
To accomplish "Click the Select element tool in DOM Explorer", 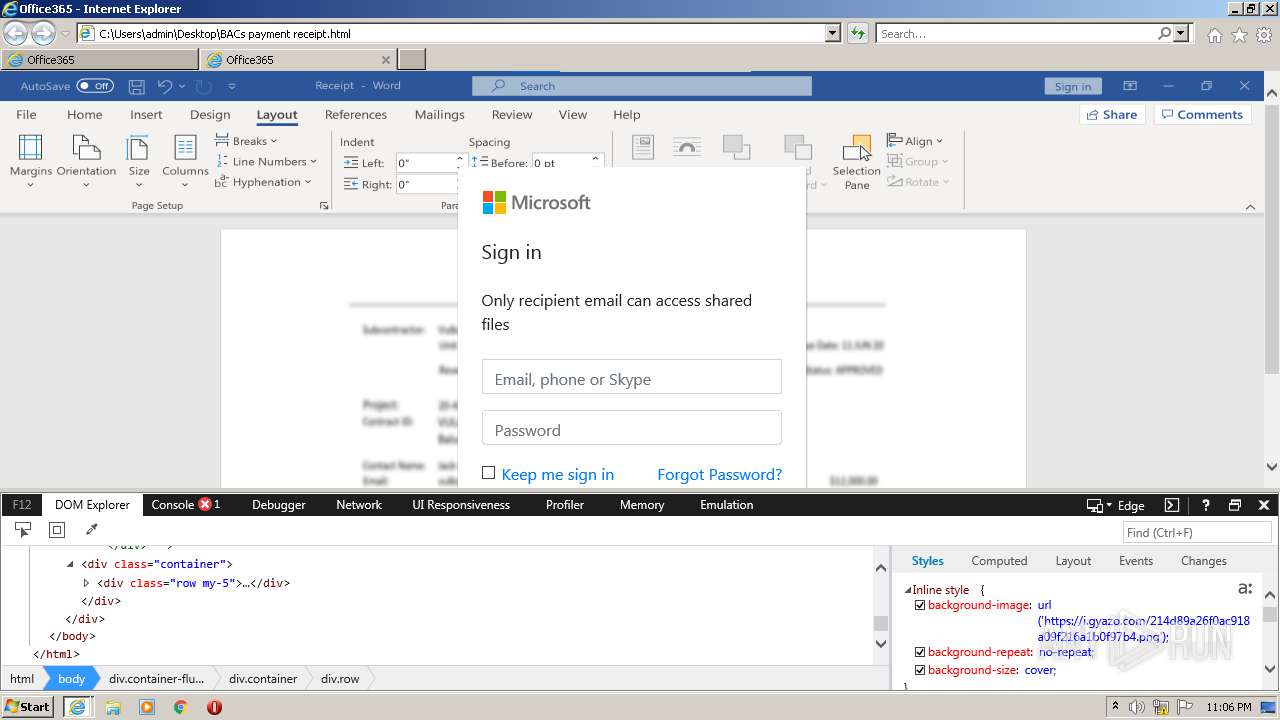I will (23, 530).
